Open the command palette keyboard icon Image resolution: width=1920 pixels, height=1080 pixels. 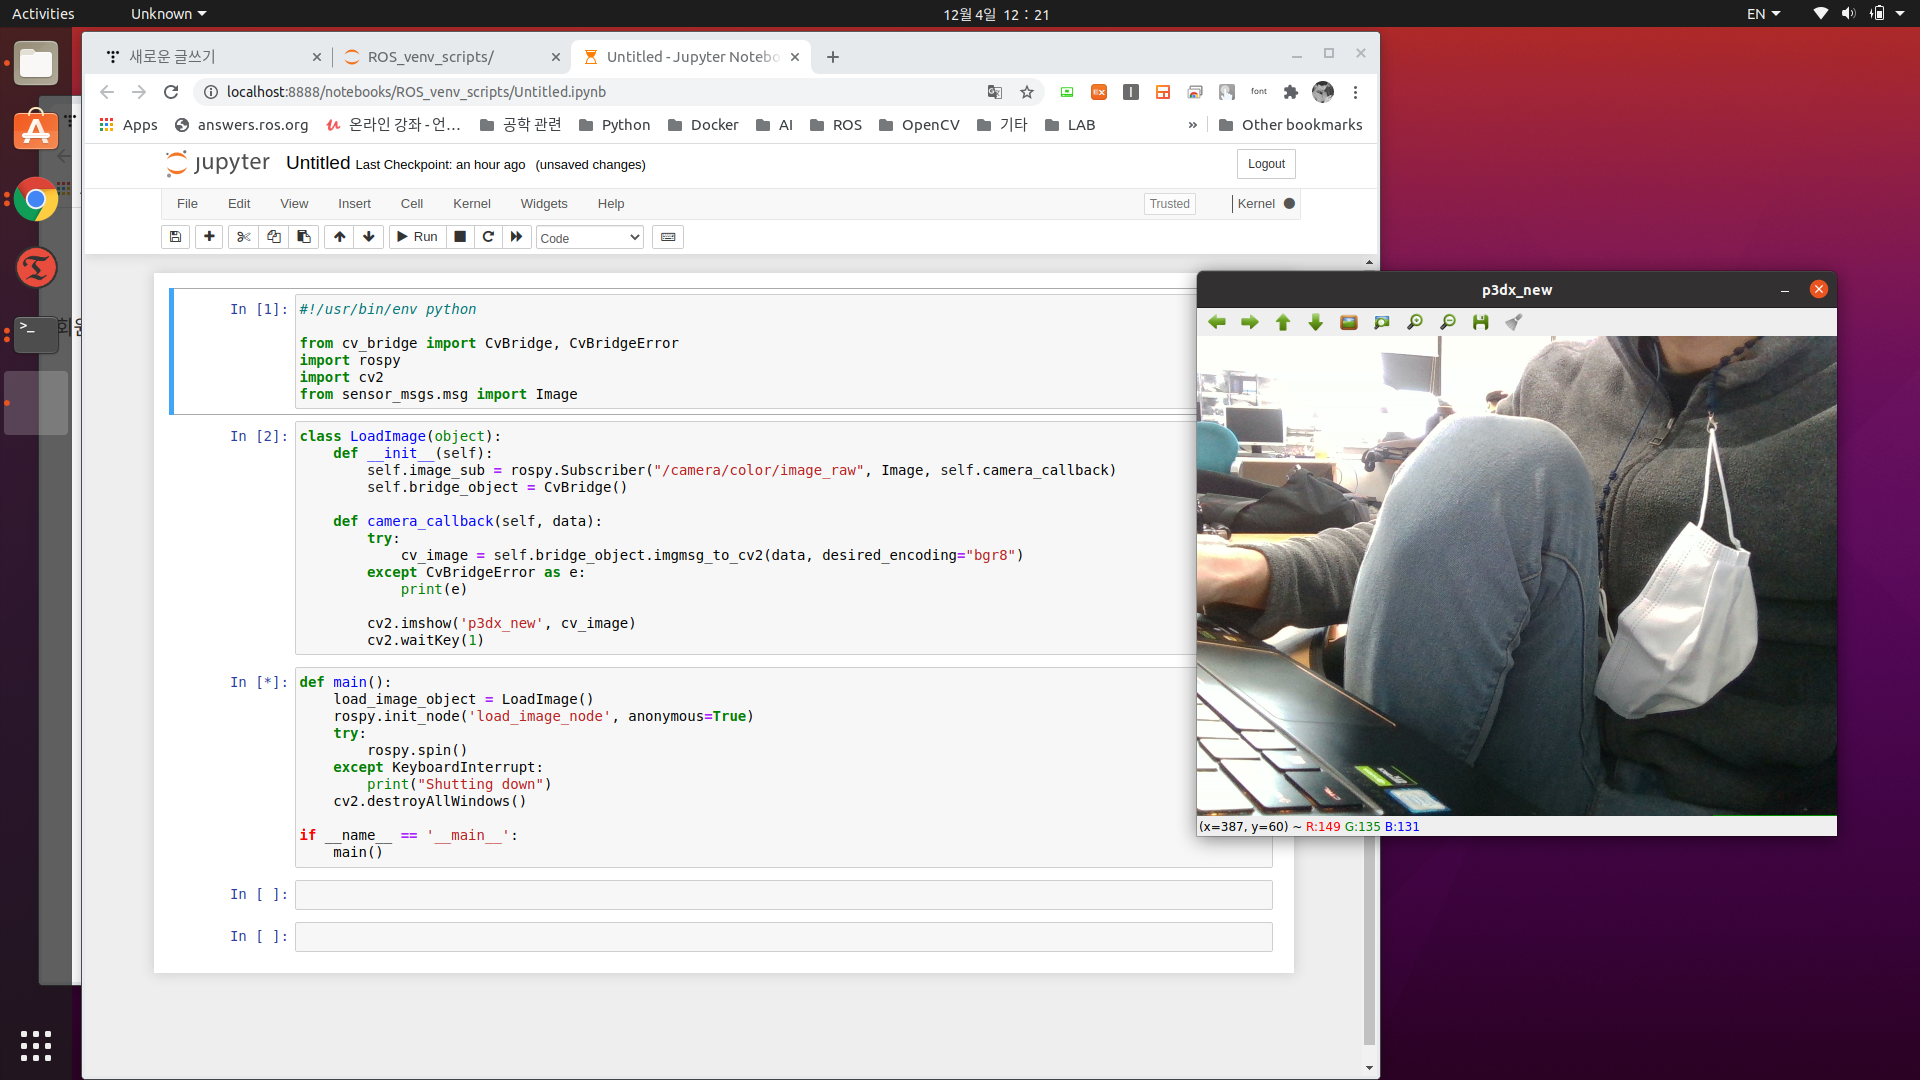pos(668,237)
